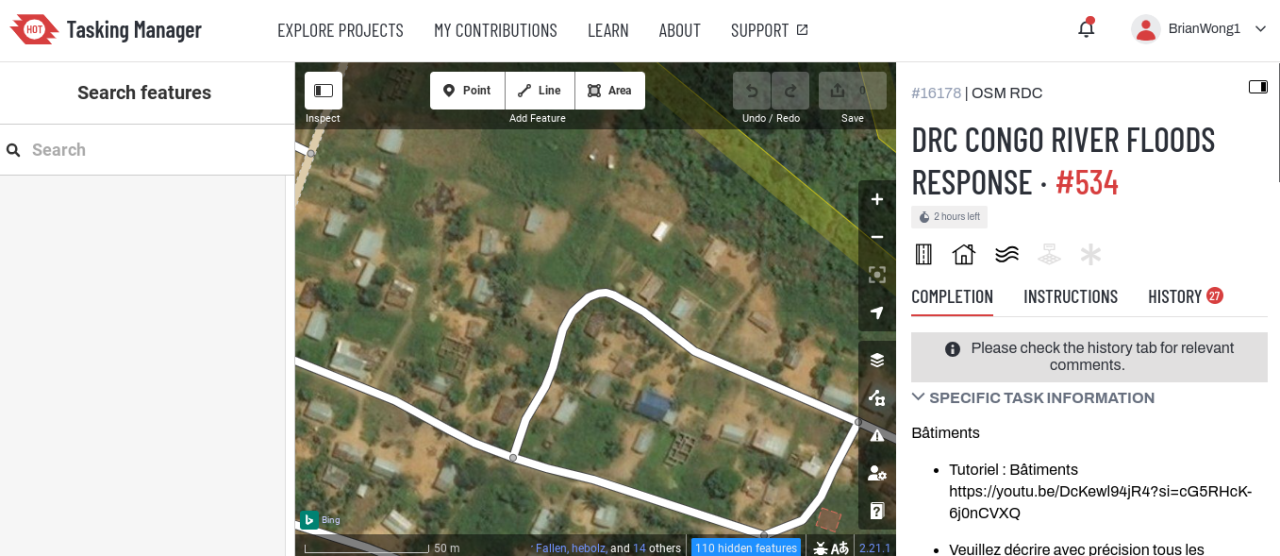Viewport: 1280px width, 556px height.
Task: Click the geolocate arrow icon
Action: [x=877, y=313]
